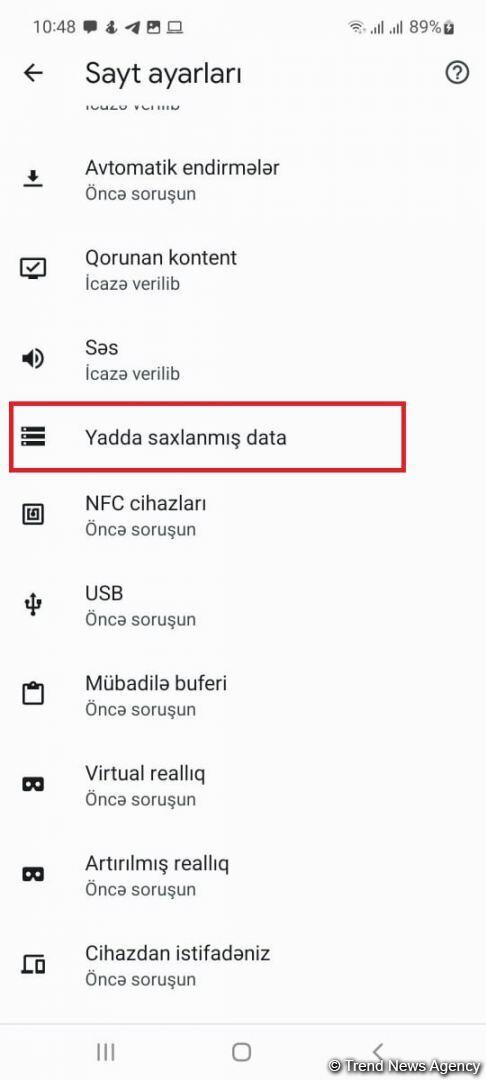
Task: Tap recent apps button in navigation bar
Action: point(105,1052)
